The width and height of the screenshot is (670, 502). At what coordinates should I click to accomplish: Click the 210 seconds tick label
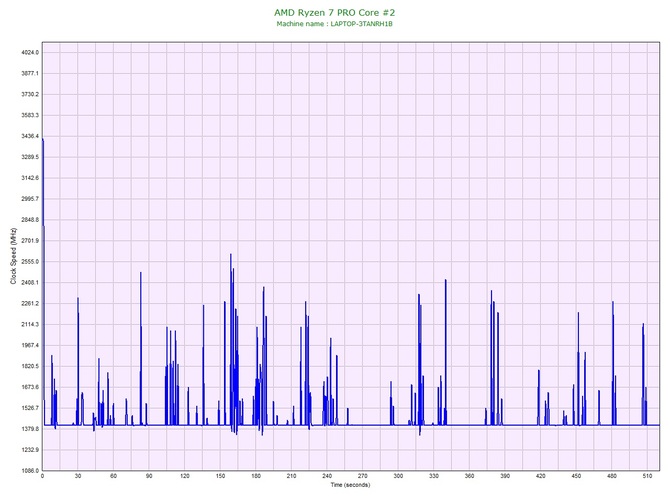pos(291,476)
